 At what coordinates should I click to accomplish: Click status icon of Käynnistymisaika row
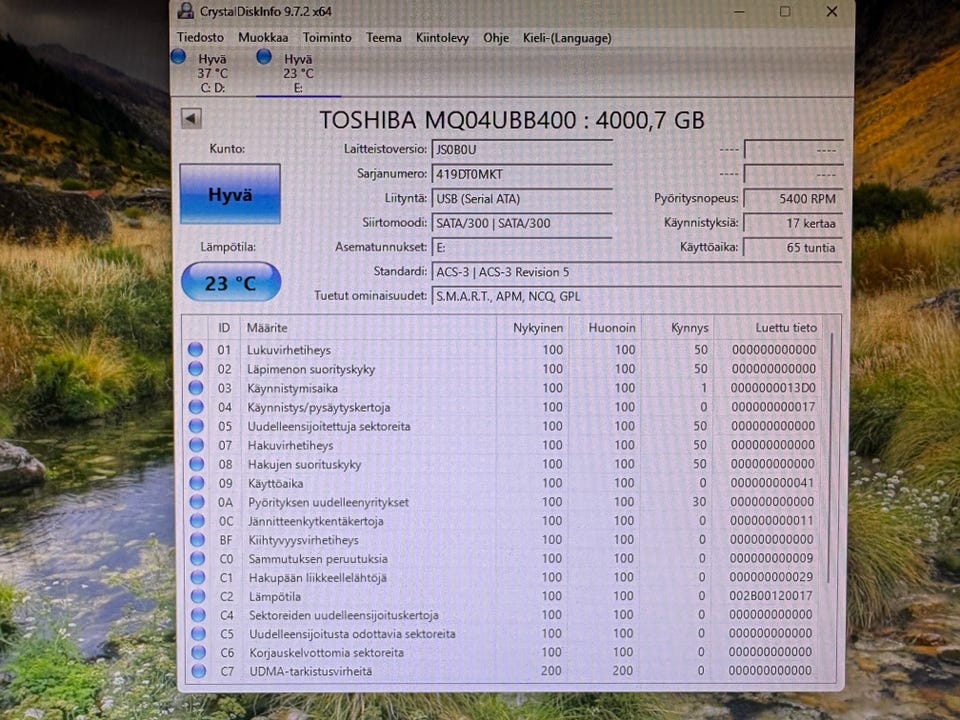coord(196,388)
